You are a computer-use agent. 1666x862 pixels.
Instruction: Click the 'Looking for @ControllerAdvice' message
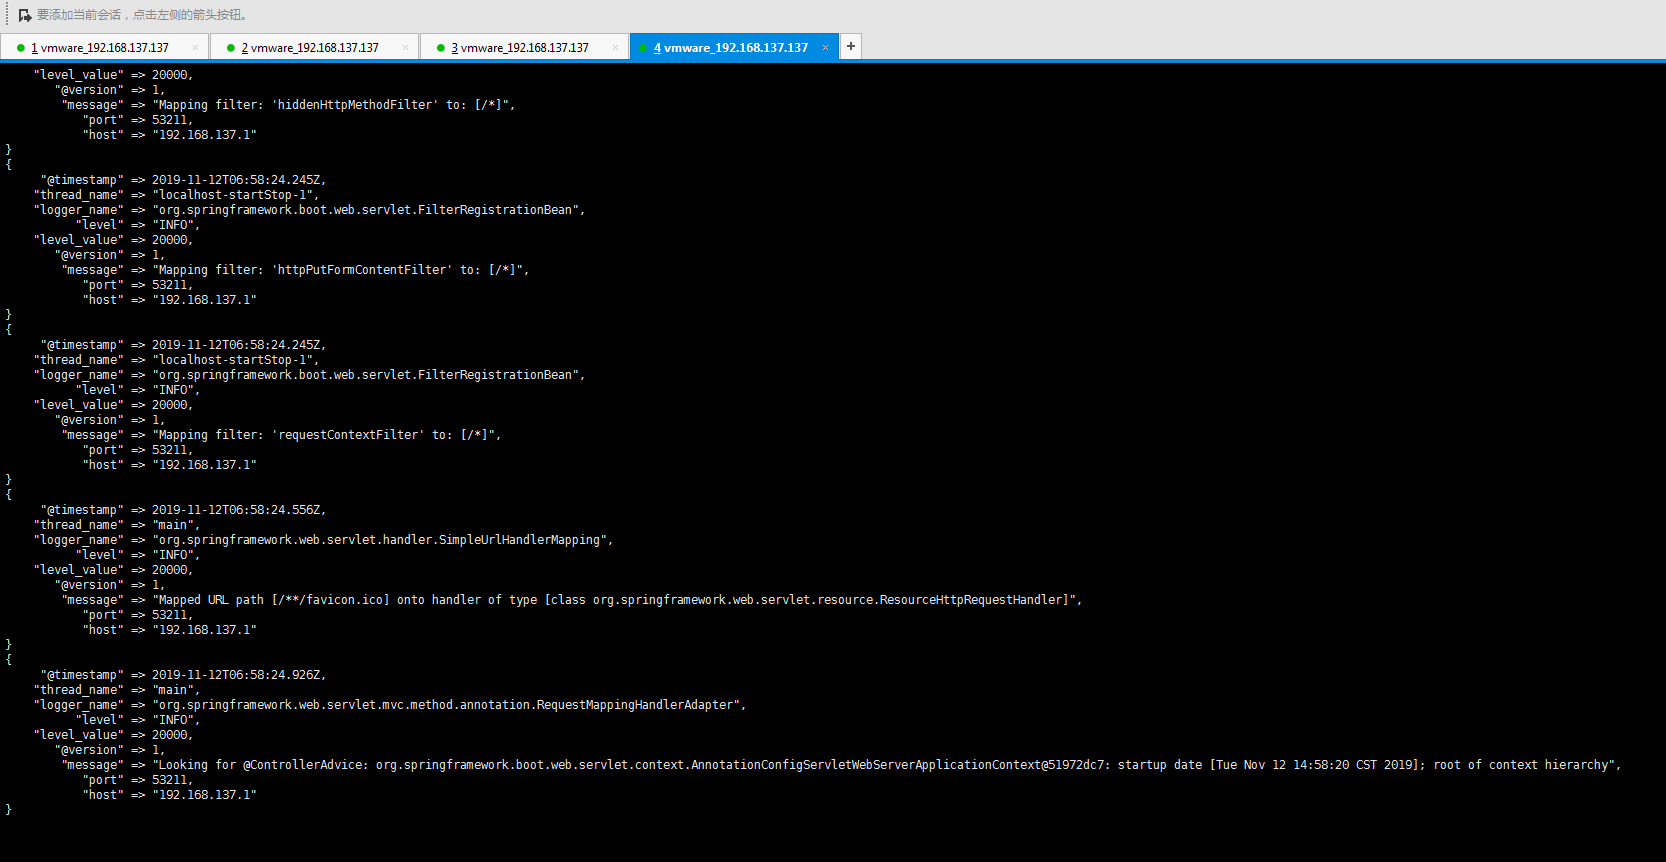tap(886, 765)
